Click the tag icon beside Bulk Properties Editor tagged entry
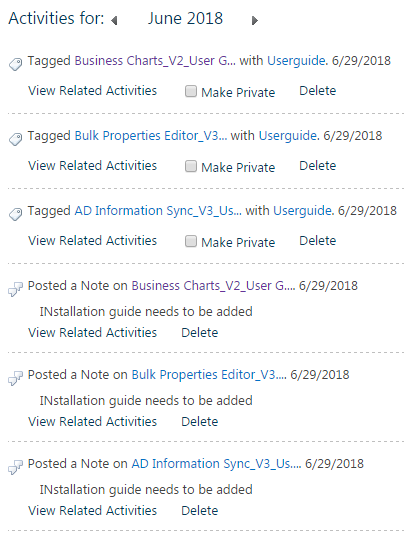The width and height of the screenshot is (404, 534). [x=15, y=139]
